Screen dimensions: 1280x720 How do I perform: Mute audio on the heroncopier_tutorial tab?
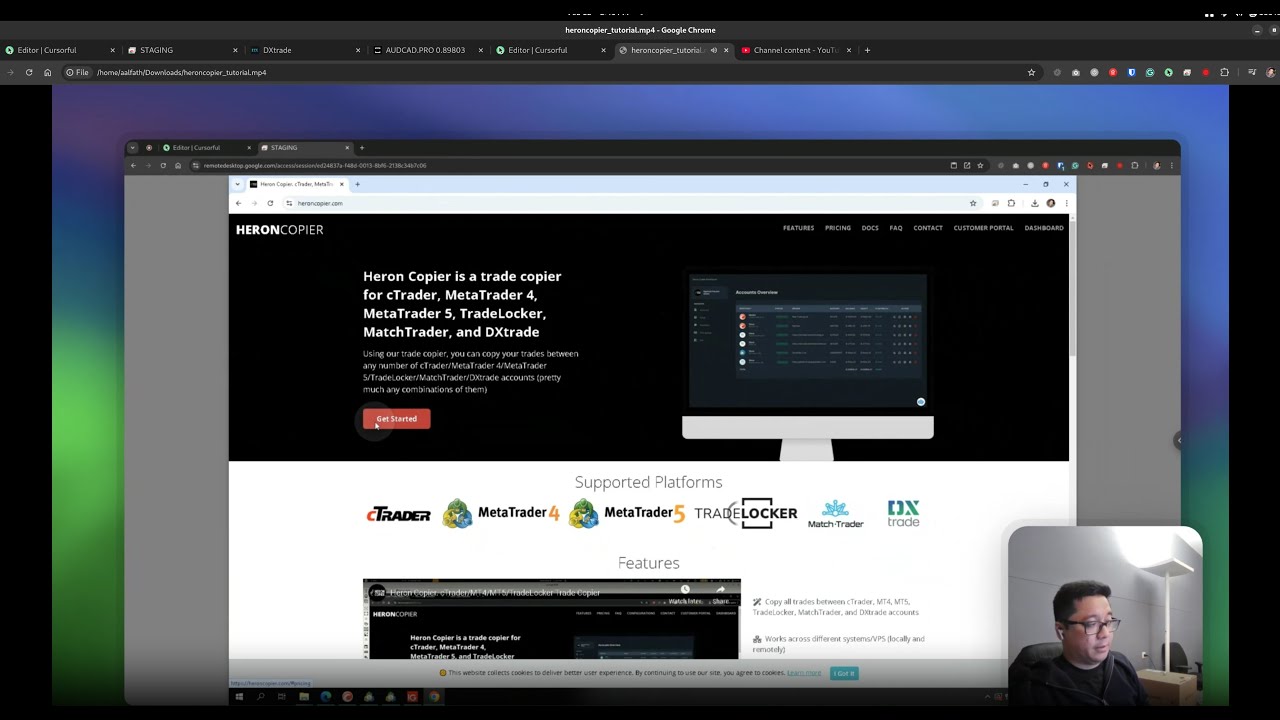713,50
